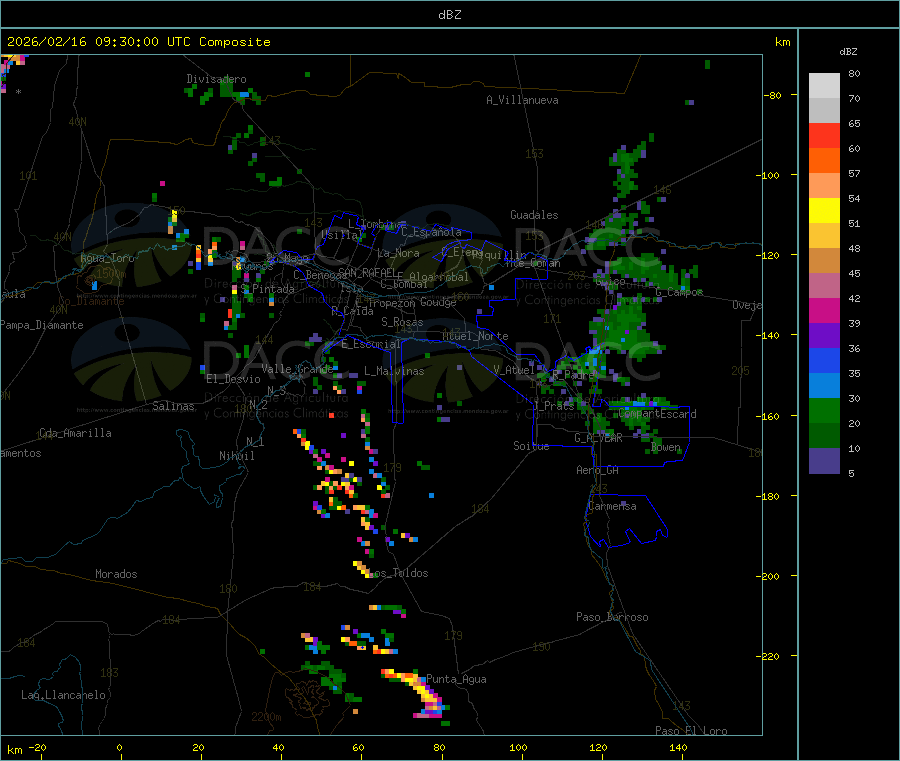Click the S_Rosas place label

pos(402,322)
